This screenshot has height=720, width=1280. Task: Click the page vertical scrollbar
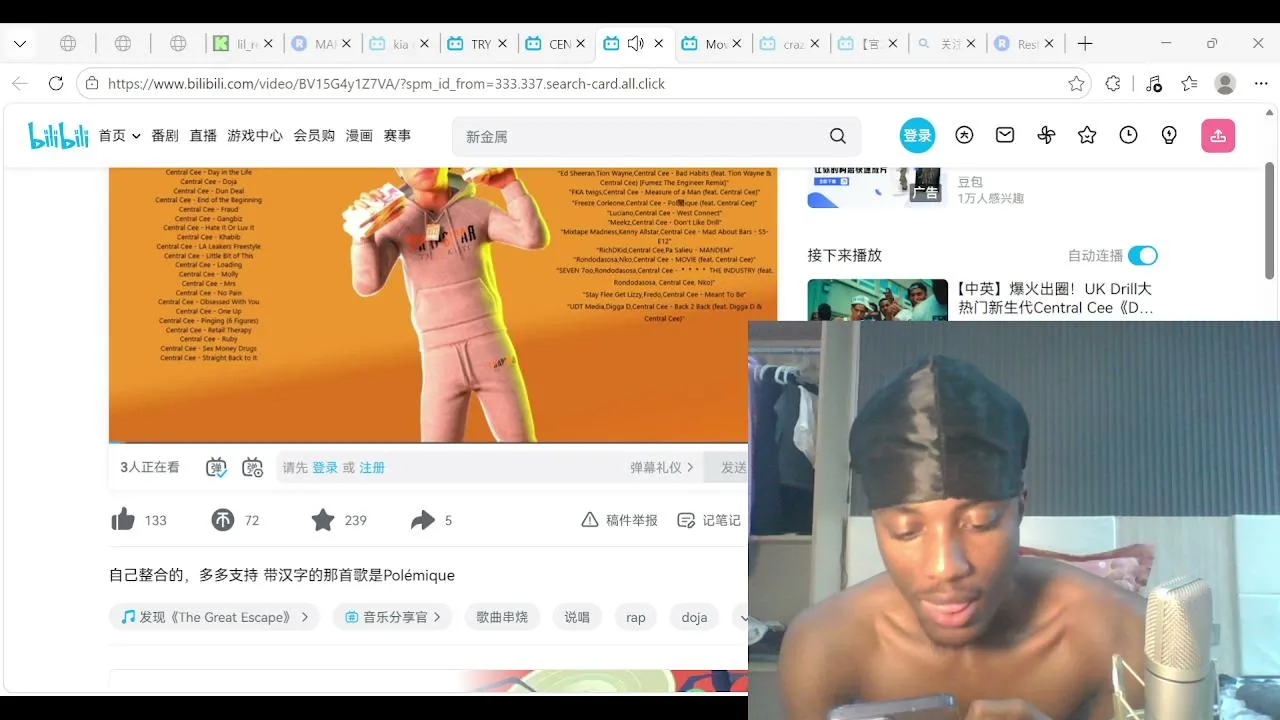(1270, 220)
